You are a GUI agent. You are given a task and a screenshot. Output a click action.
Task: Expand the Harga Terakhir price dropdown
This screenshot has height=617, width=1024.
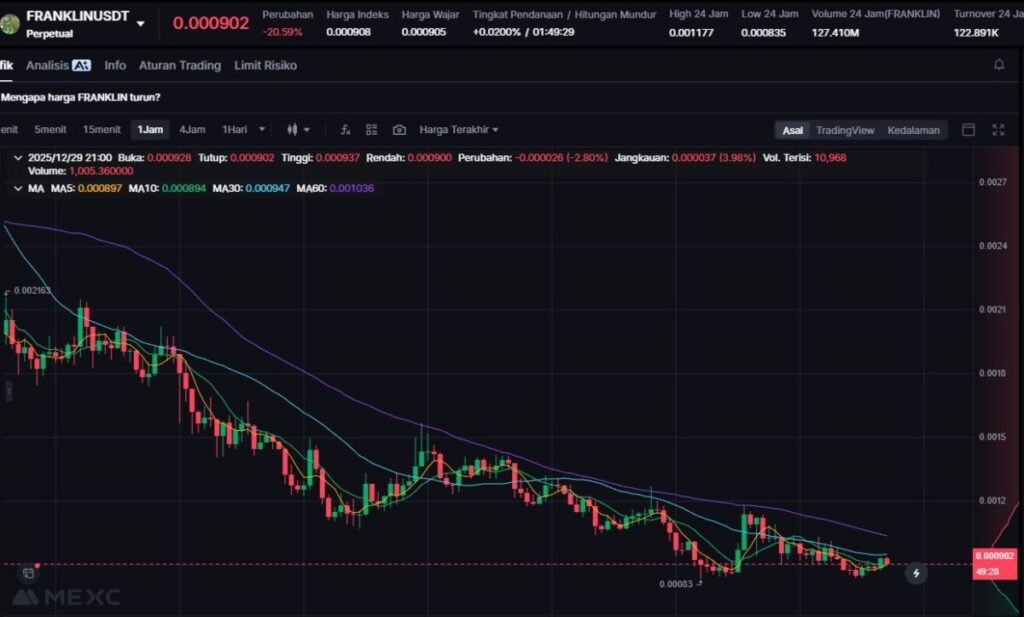[459, 130]
